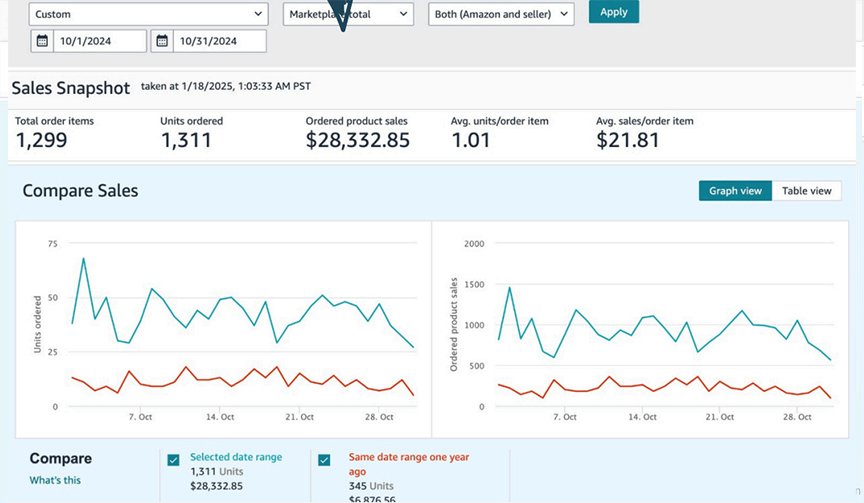The image size is (864, 503).
Task: Click the Avg. sales/order item value $21.81
Action: click(x=628, y=140)
